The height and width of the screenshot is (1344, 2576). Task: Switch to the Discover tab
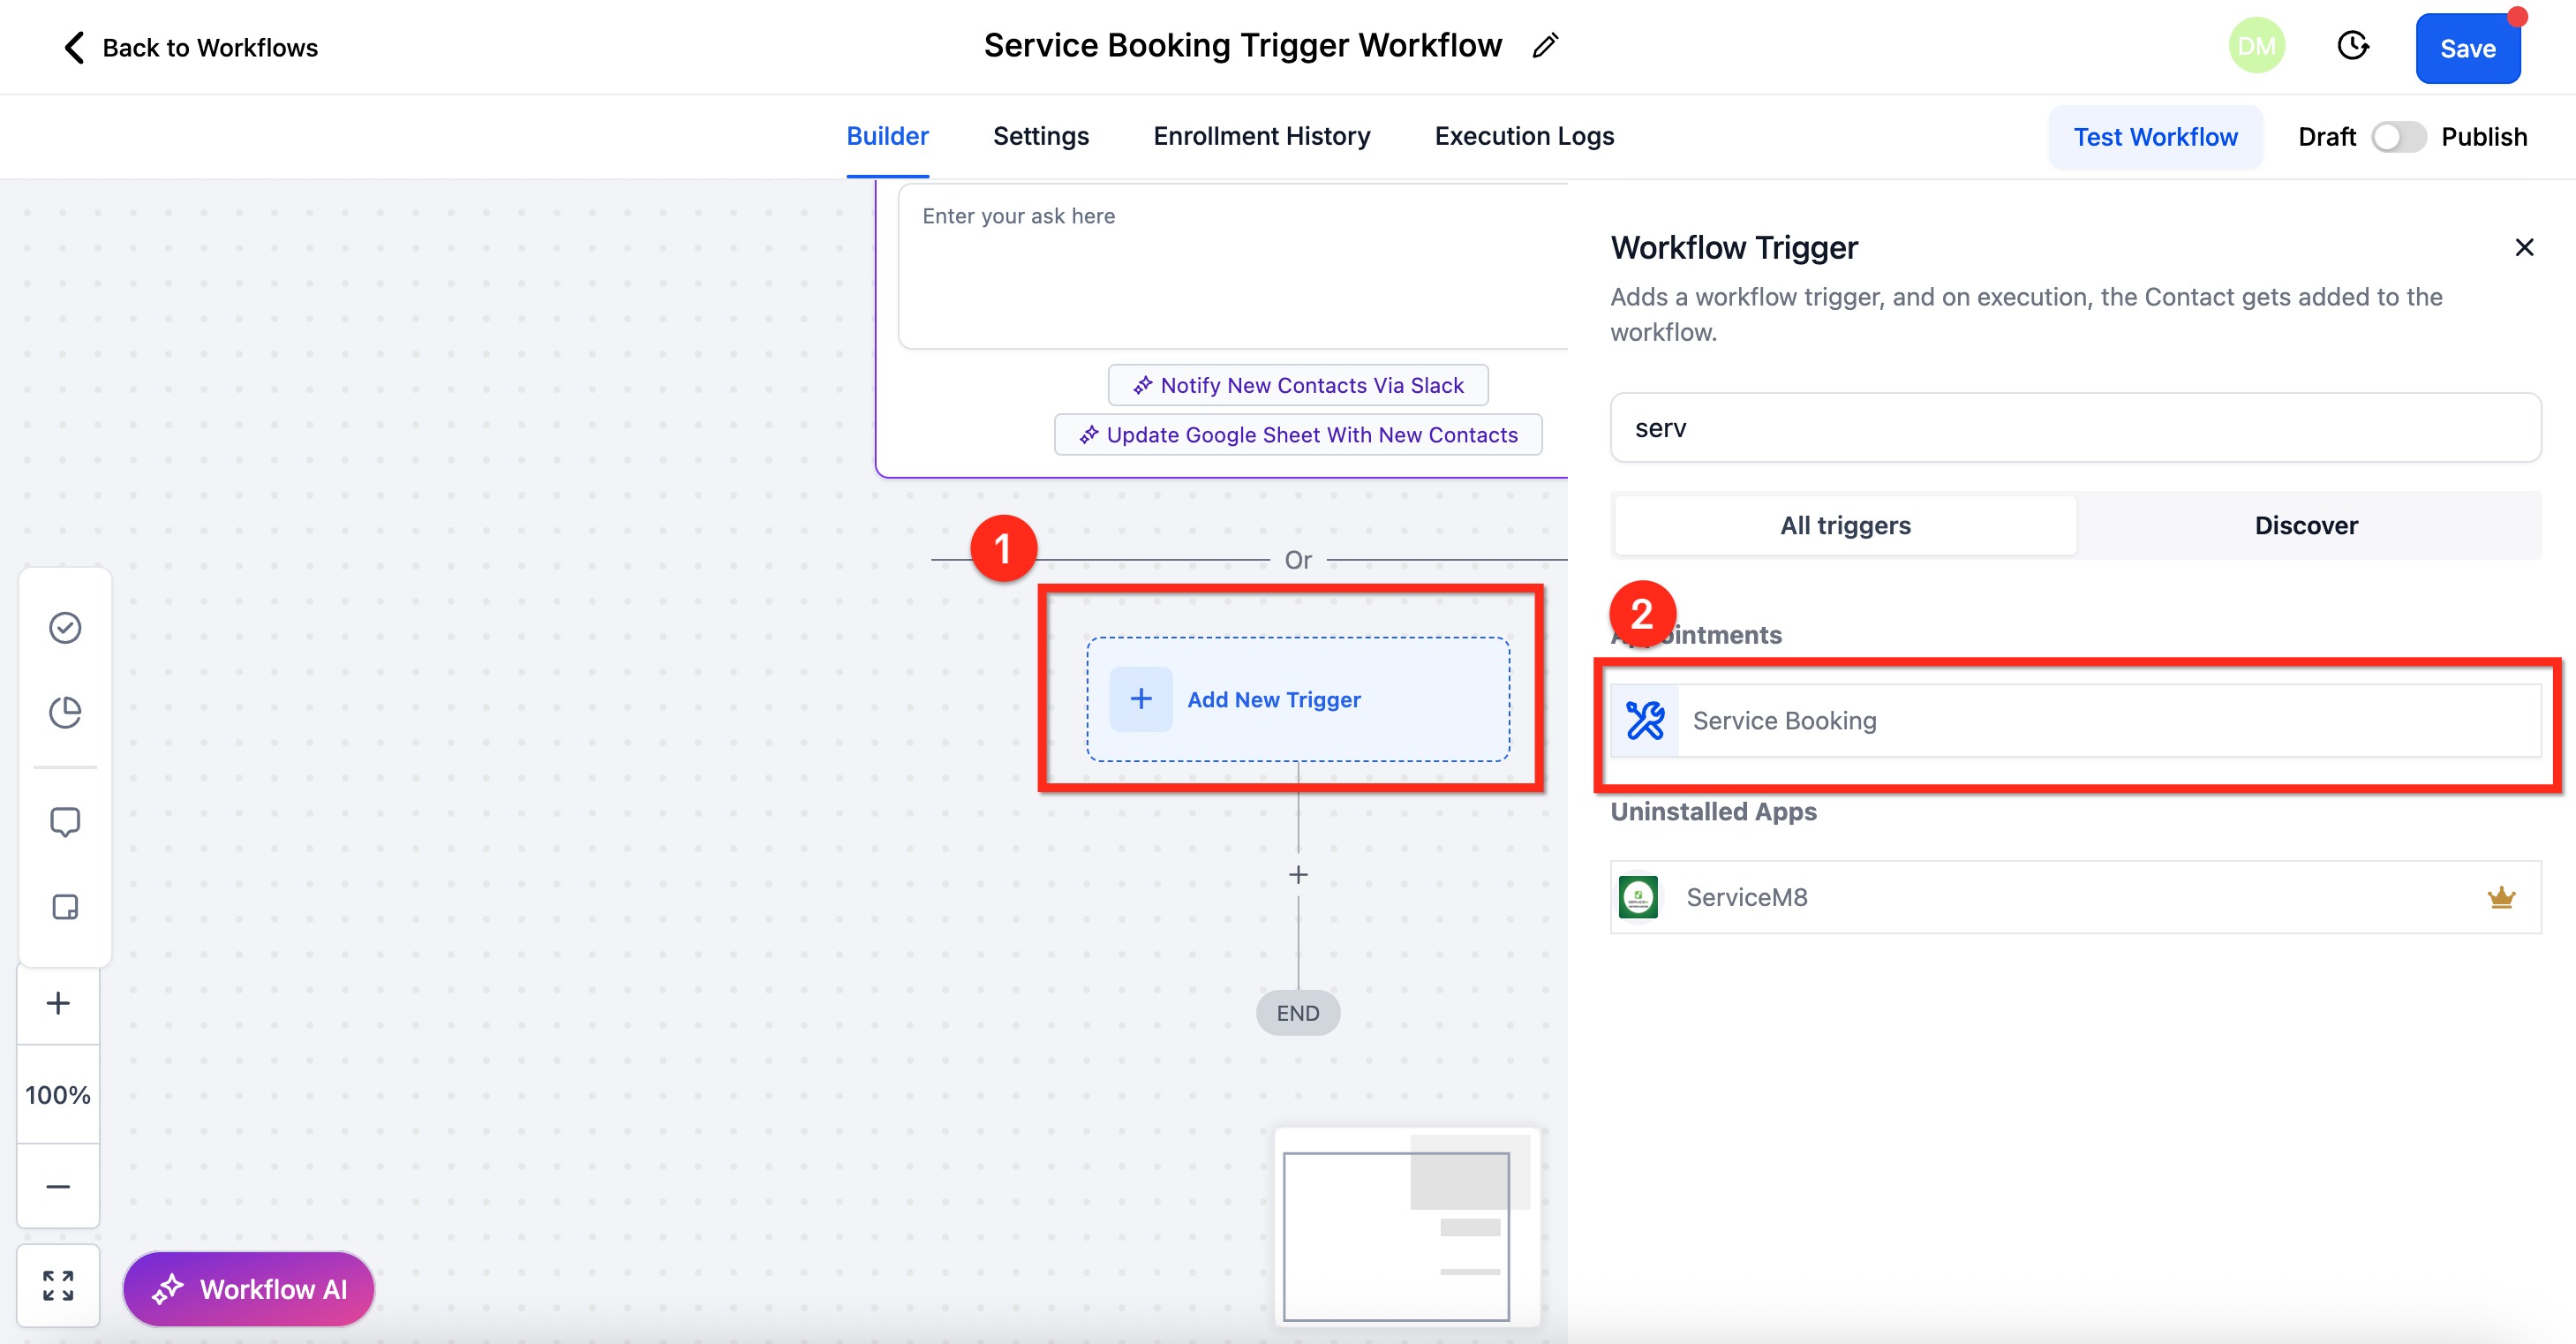[2306, 525]
